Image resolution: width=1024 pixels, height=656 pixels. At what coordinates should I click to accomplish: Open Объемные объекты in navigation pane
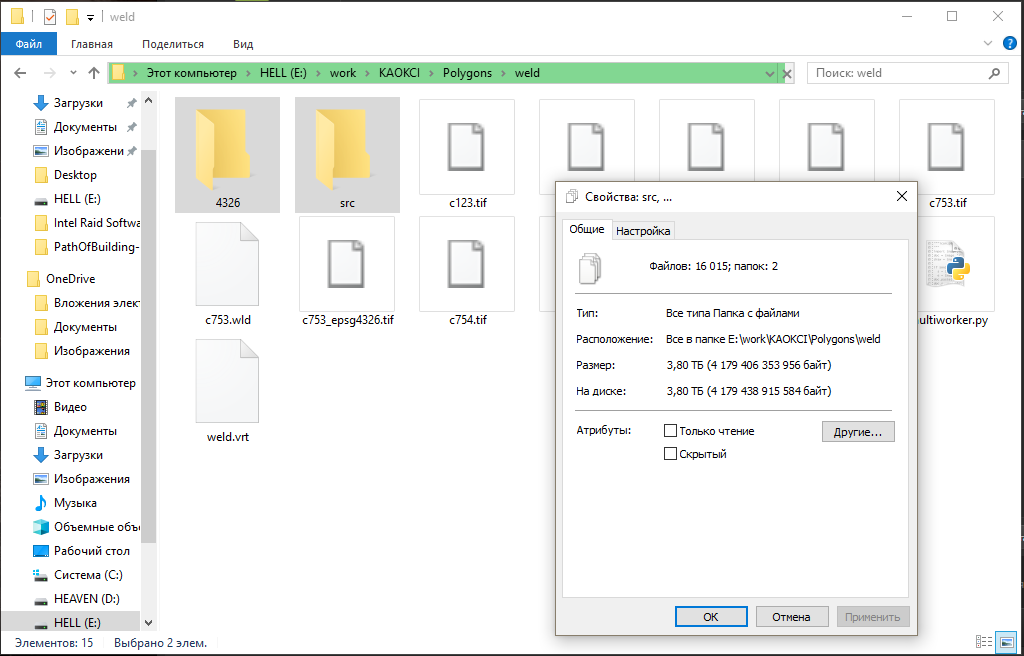tap(97, 527)
